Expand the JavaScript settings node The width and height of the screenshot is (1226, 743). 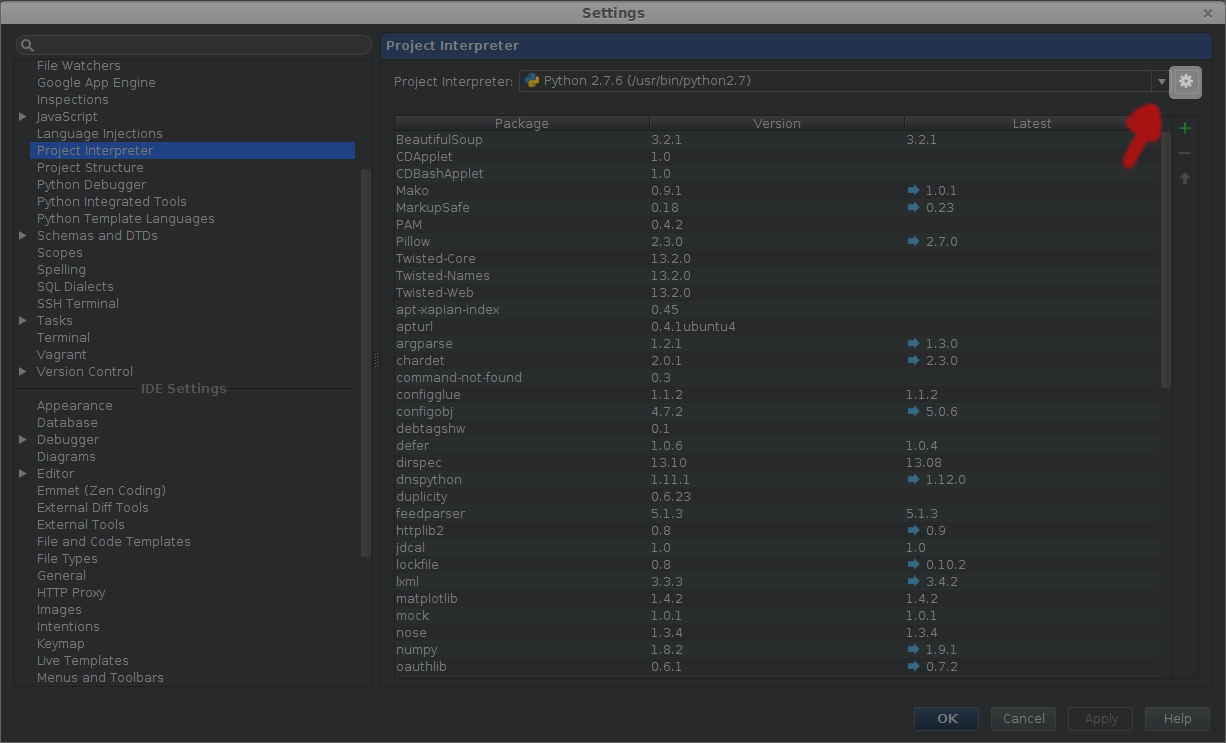pos(23,117)
